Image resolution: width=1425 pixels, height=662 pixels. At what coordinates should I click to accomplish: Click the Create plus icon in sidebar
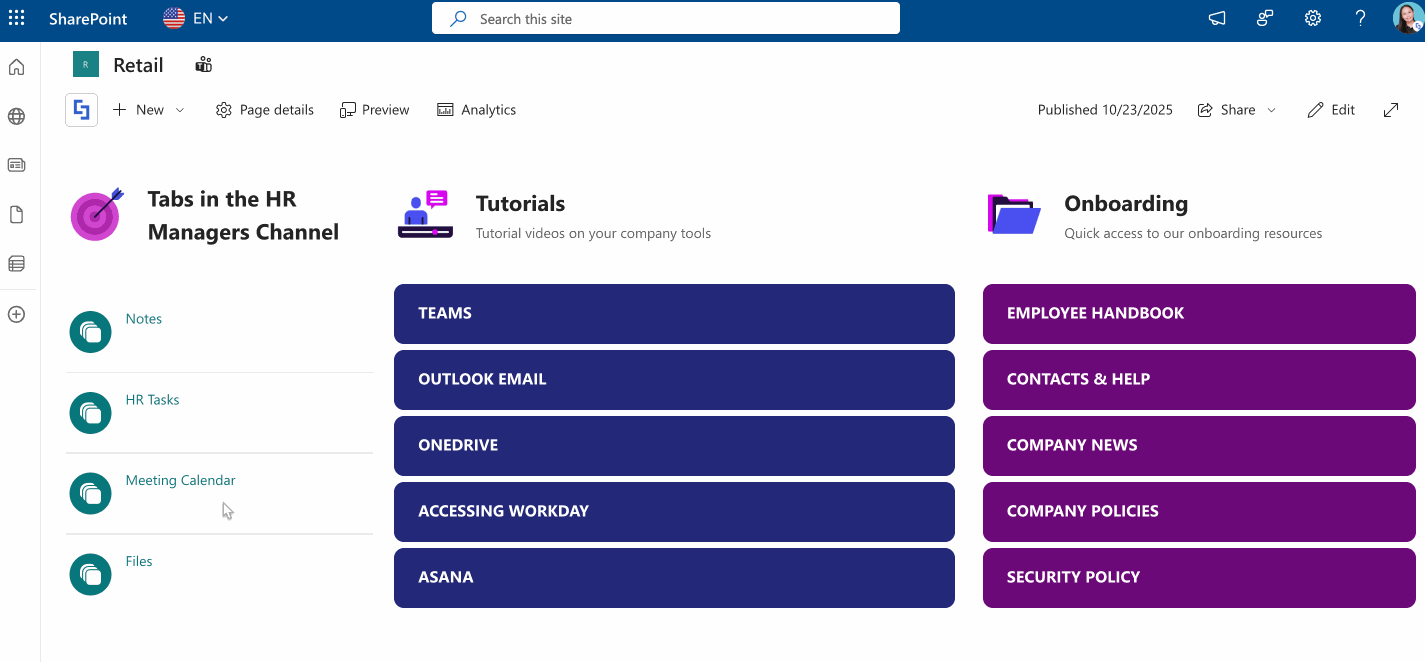16,314
